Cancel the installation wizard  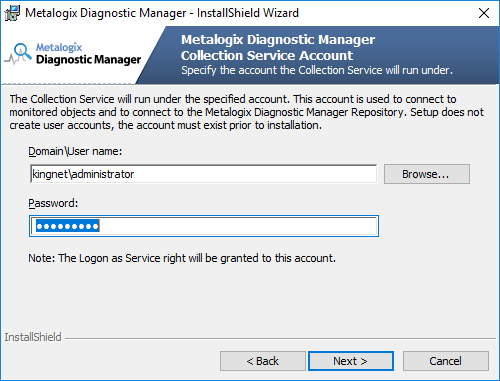tap(446, 361)
